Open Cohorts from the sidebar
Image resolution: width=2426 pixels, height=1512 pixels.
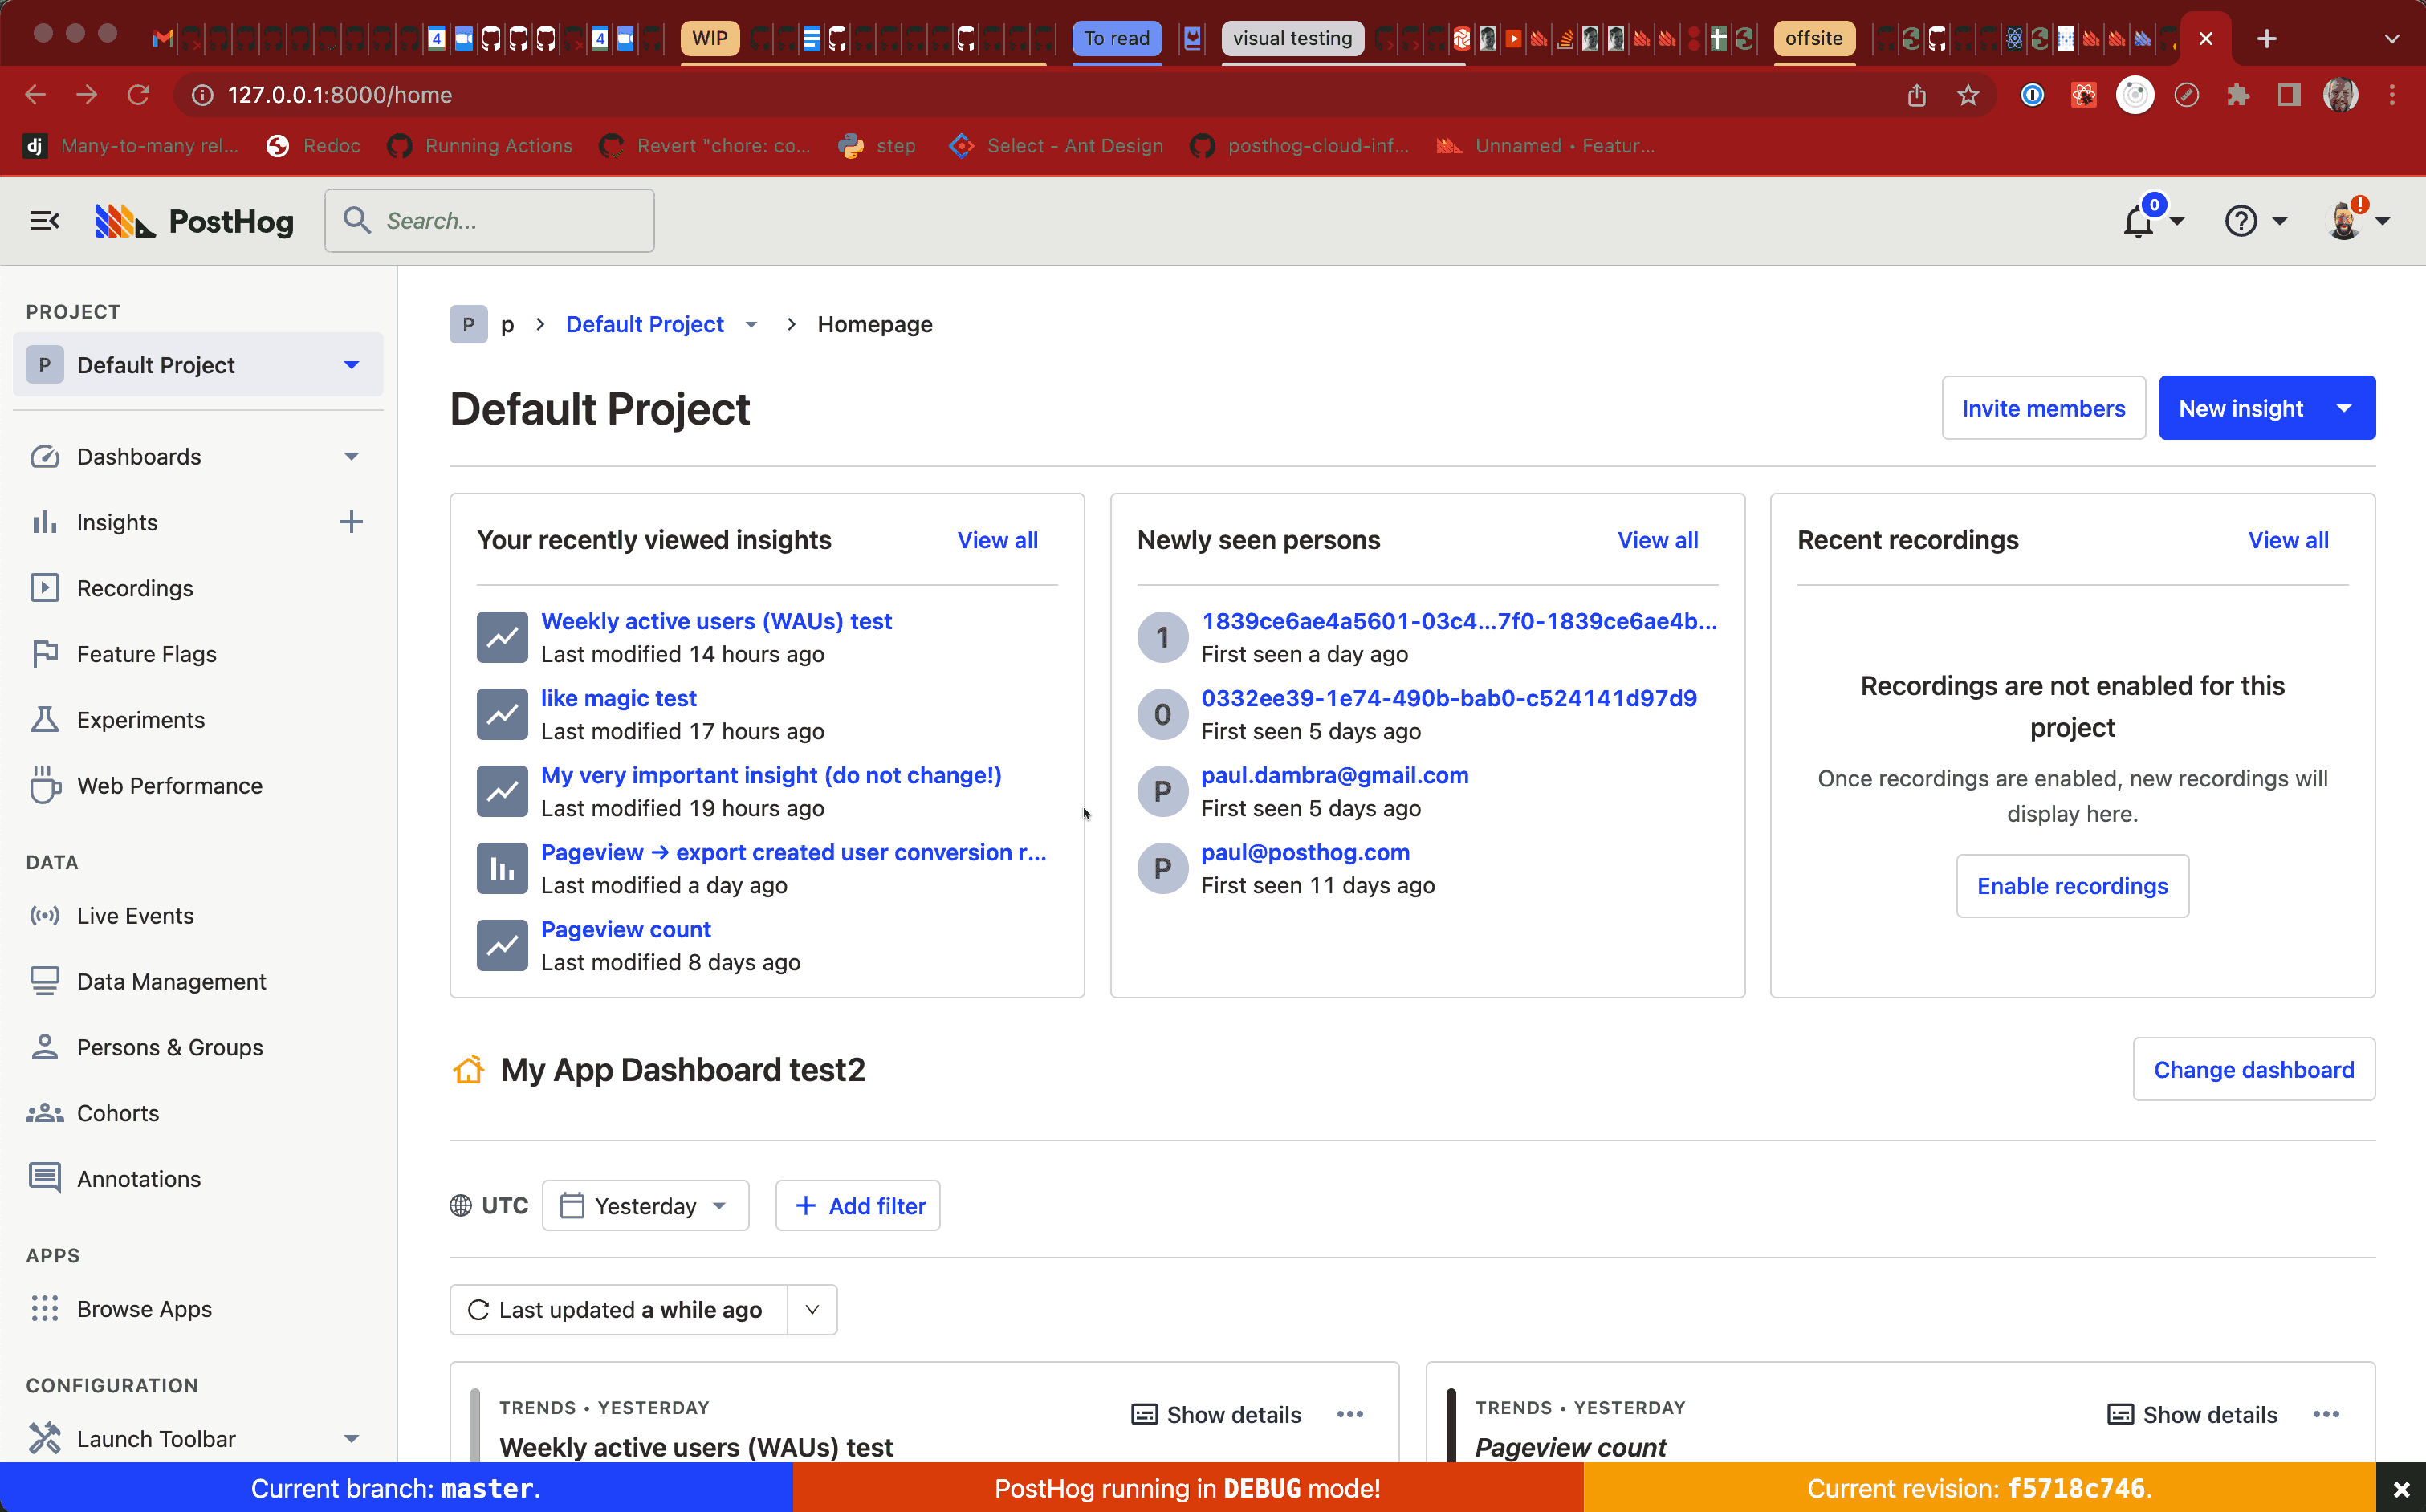tap(118, 1113)
